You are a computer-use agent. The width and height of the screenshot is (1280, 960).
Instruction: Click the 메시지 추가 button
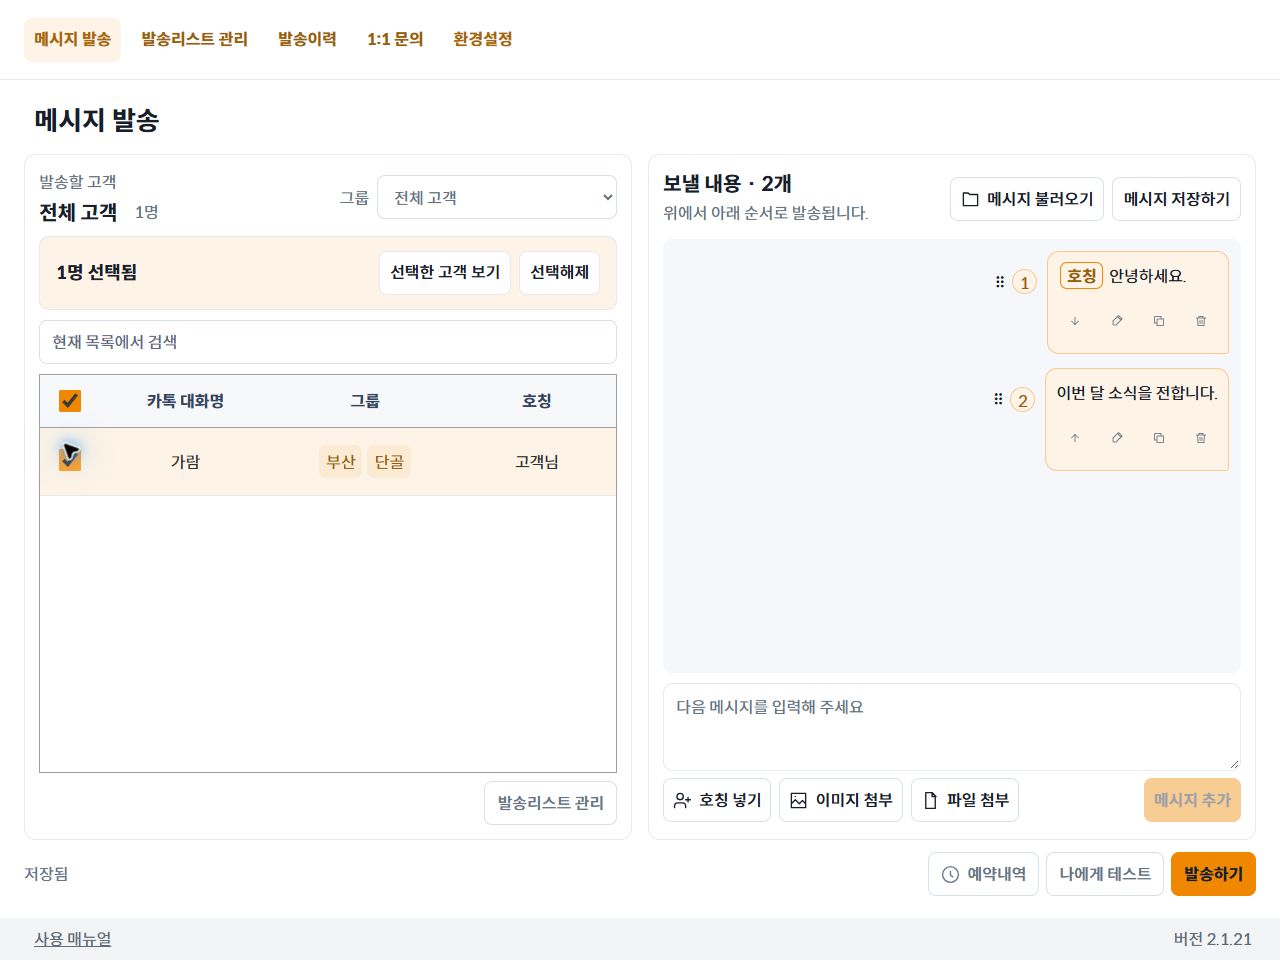pyautogui.click(x=1192, y=800)
